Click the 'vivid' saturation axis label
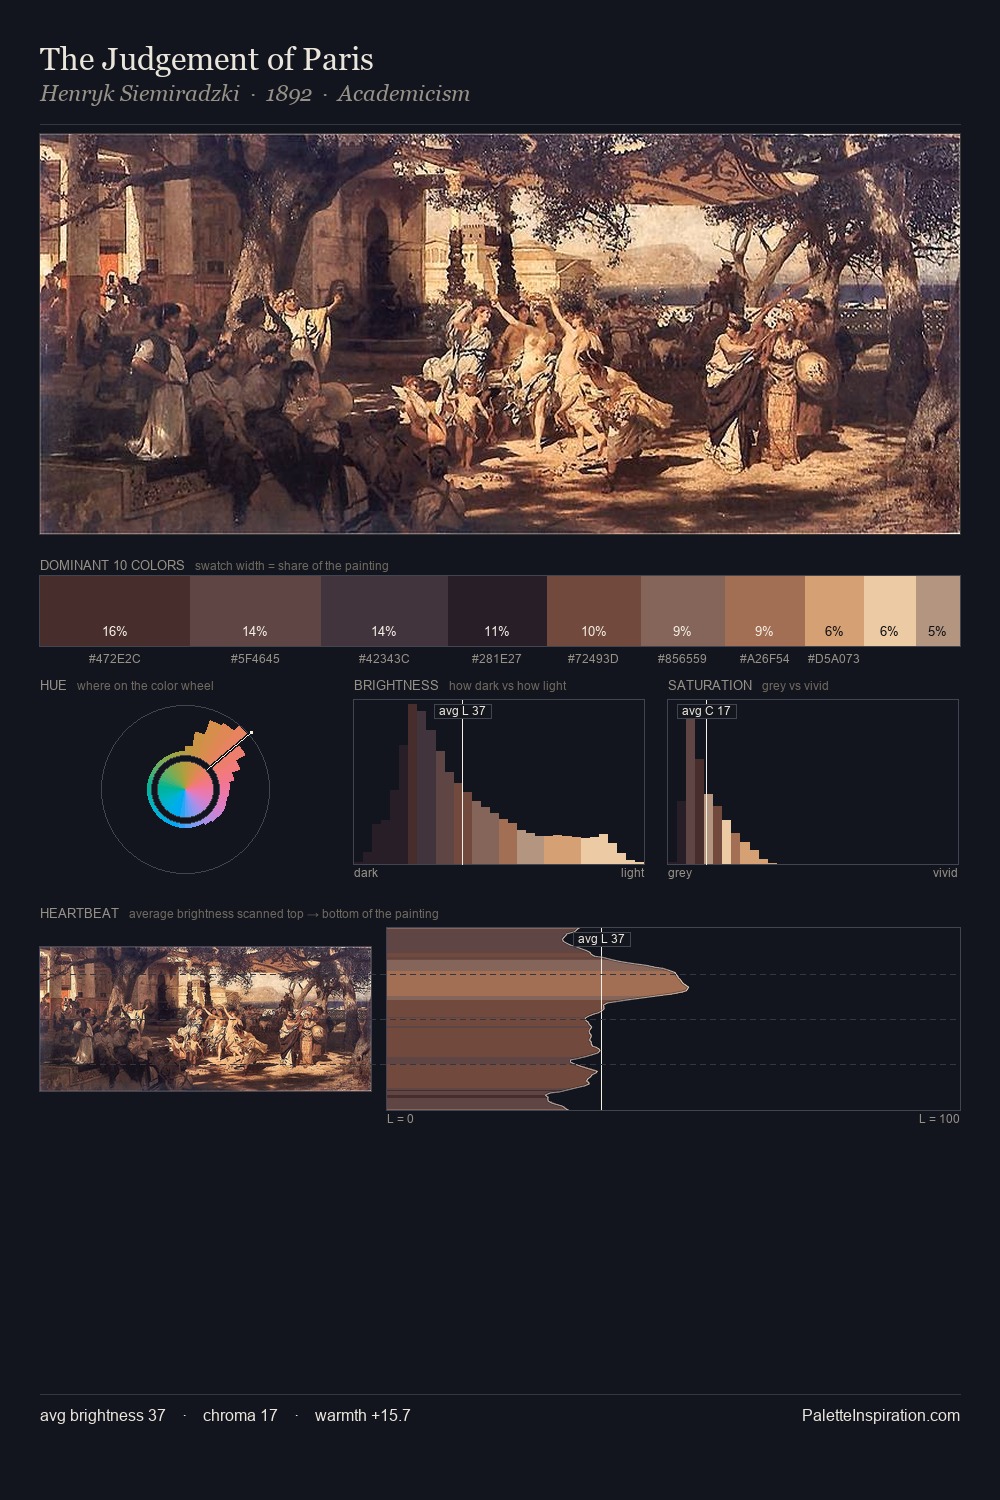 945,873
